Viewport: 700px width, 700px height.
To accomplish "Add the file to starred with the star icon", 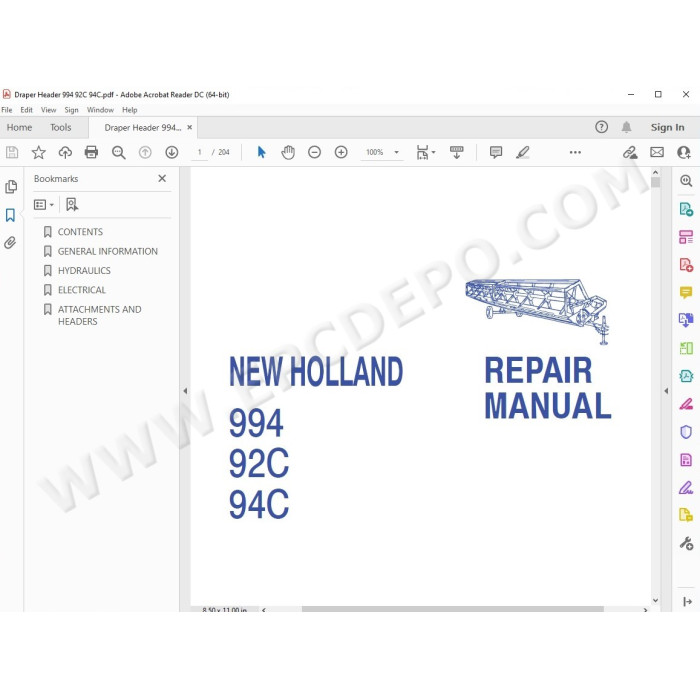I will [x=39, y=153].
